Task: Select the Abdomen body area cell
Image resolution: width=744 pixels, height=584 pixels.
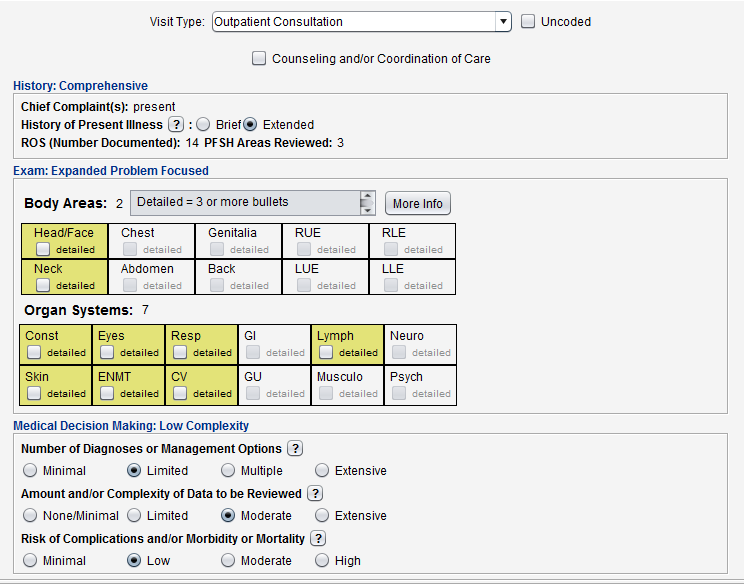Action: tap(151, 277)
